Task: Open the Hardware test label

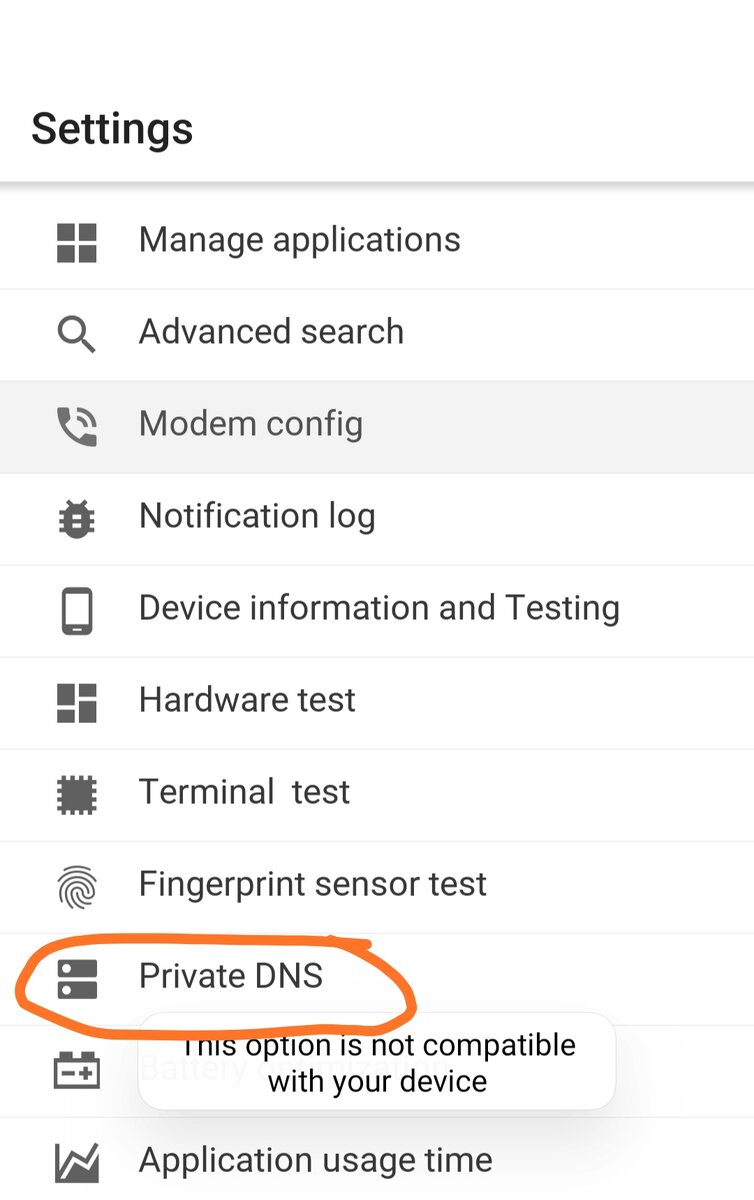Action: (247, 700)
